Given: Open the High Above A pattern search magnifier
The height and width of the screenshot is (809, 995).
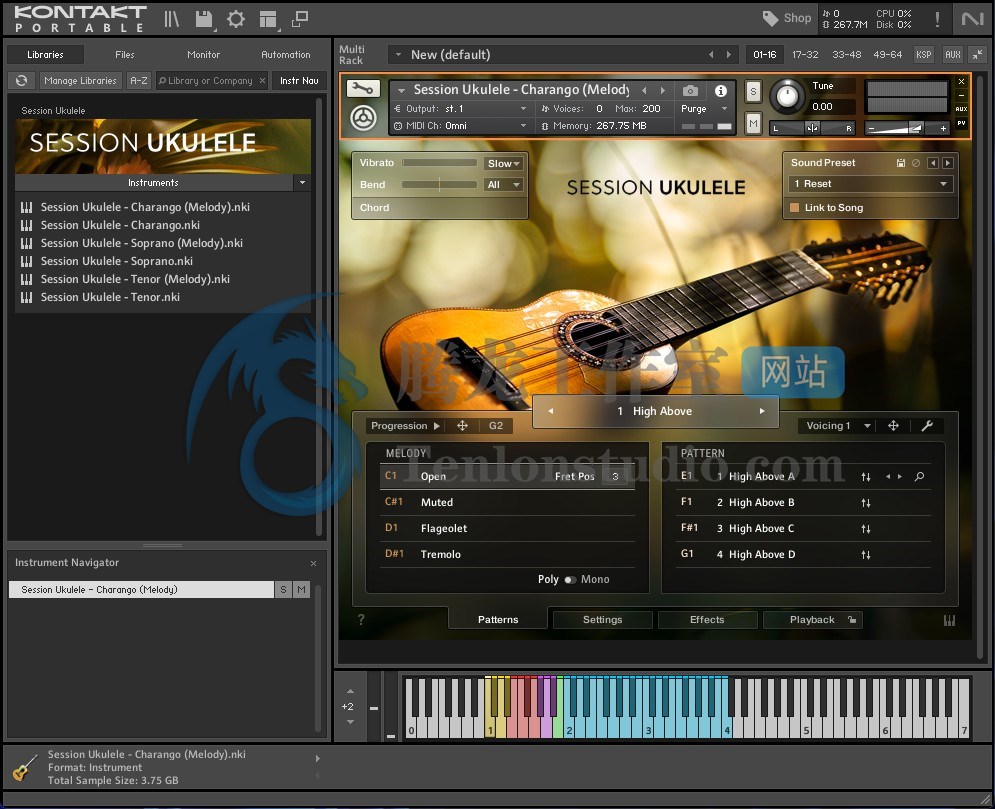Looking at the screenshot, I should point(919,477).
